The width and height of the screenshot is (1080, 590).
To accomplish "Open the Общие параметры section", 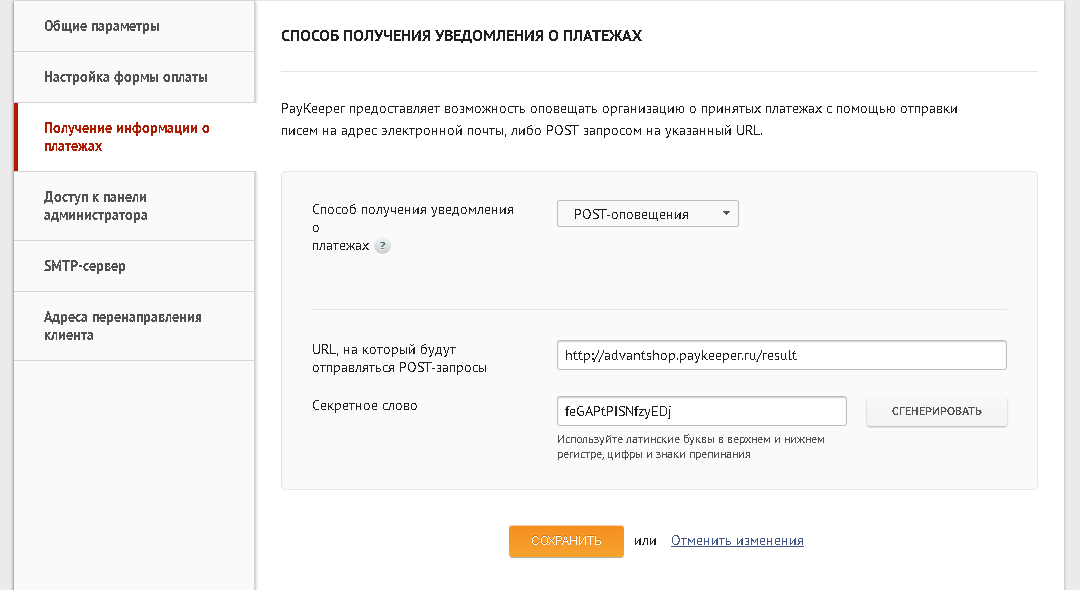I will [102, 26].
